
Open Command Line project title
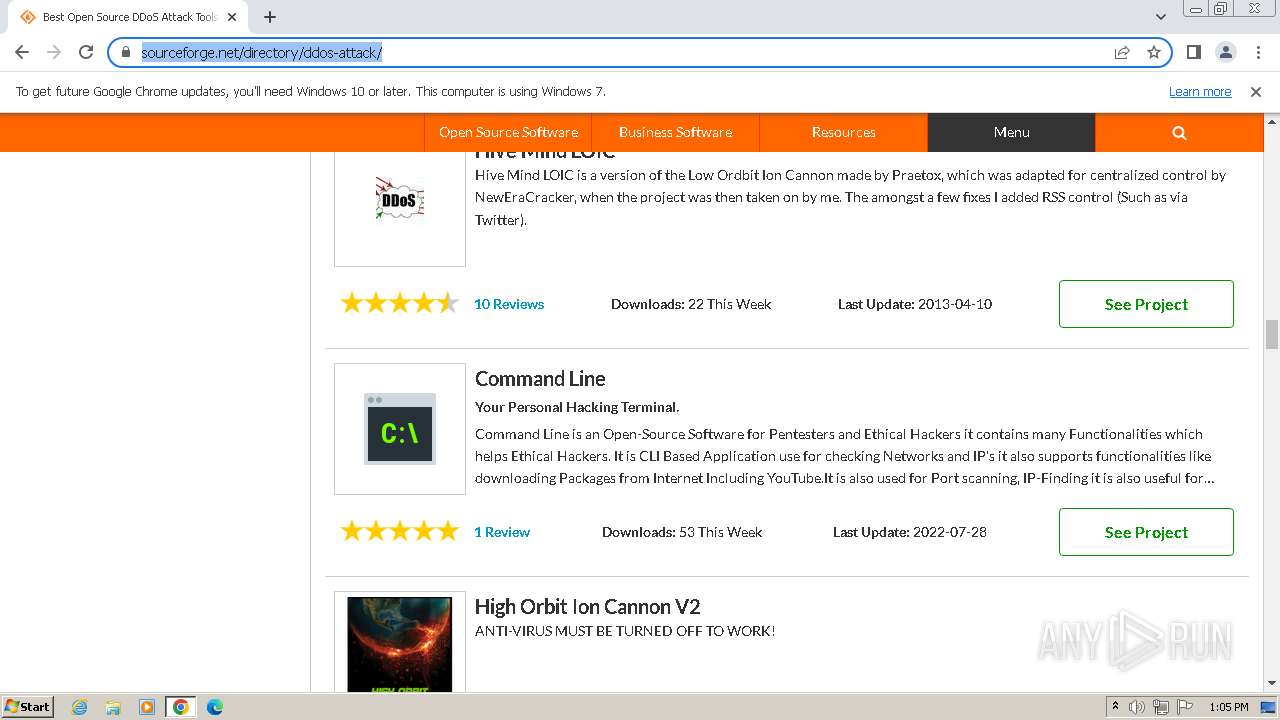point(540,379)
